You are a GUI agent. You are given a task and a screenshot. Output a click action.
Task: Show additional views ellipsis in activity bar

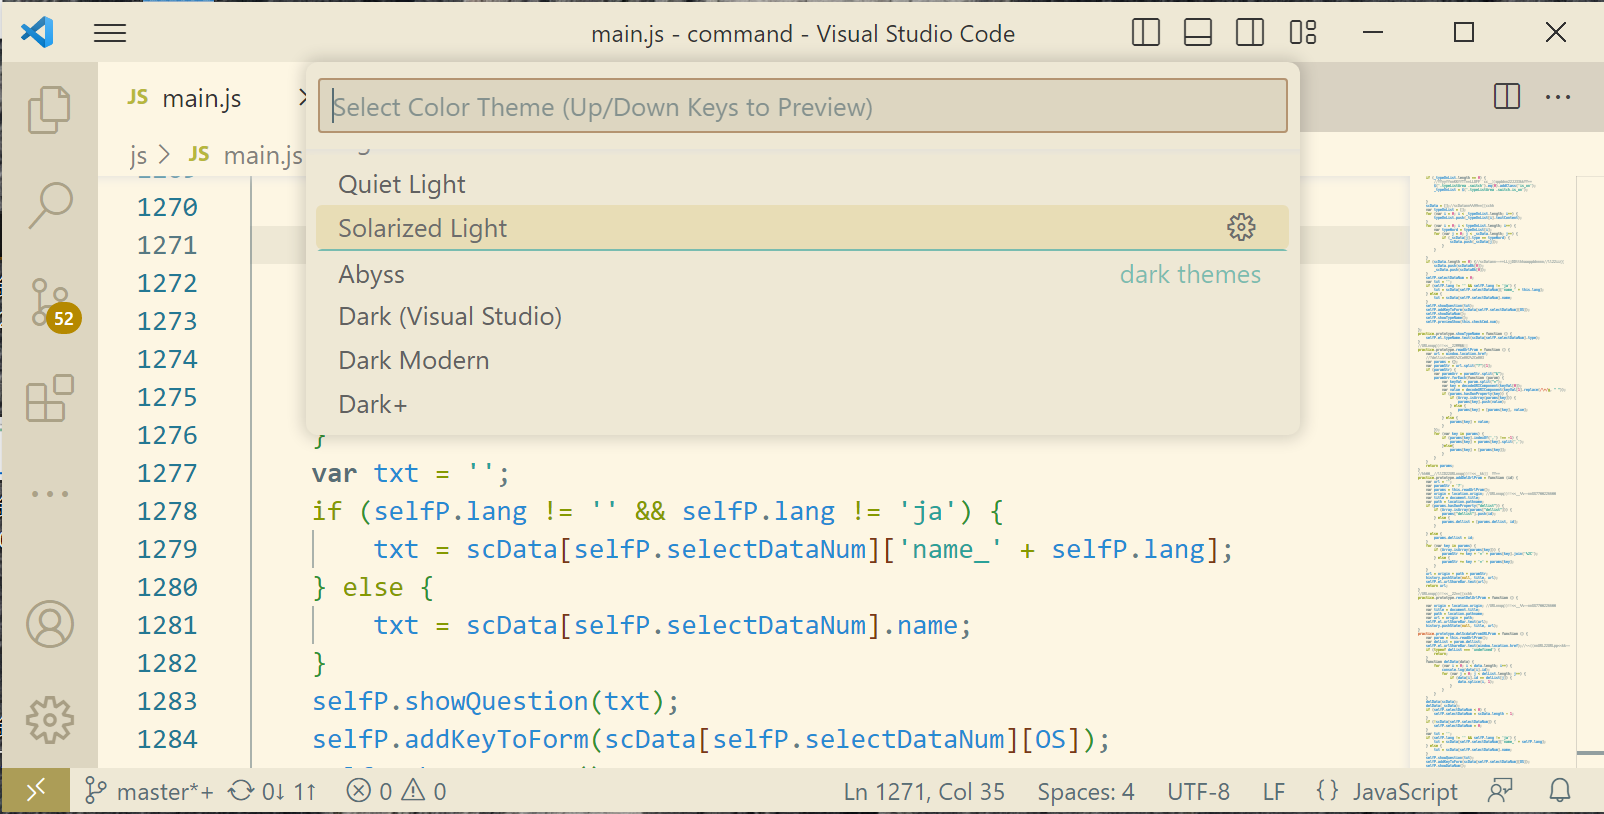pos(49,494)
